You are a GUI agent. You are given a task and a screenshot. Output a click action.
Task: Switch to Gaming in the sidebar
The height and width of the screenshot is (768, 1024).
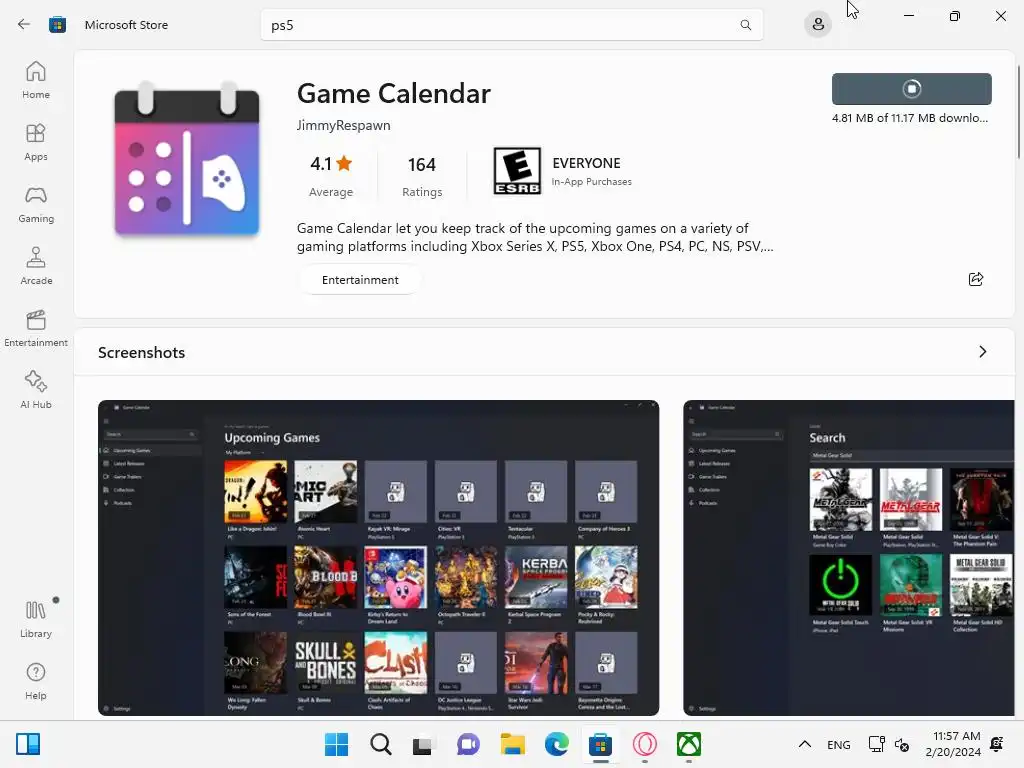pos(36,204)
